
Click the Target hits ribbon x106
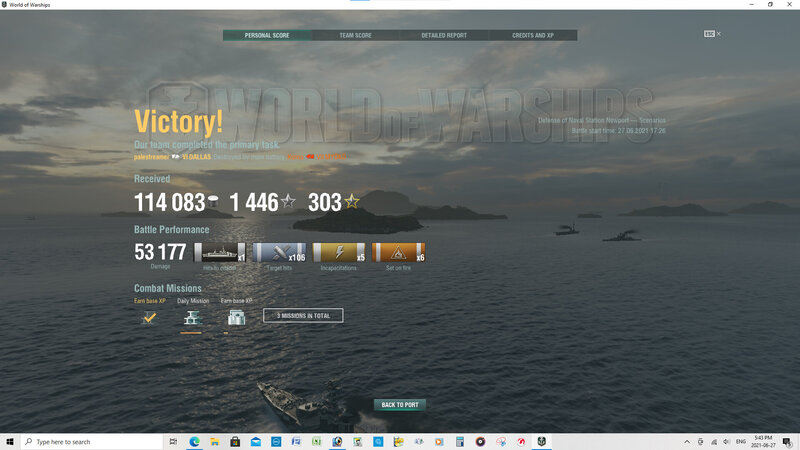tap(280, 253)
